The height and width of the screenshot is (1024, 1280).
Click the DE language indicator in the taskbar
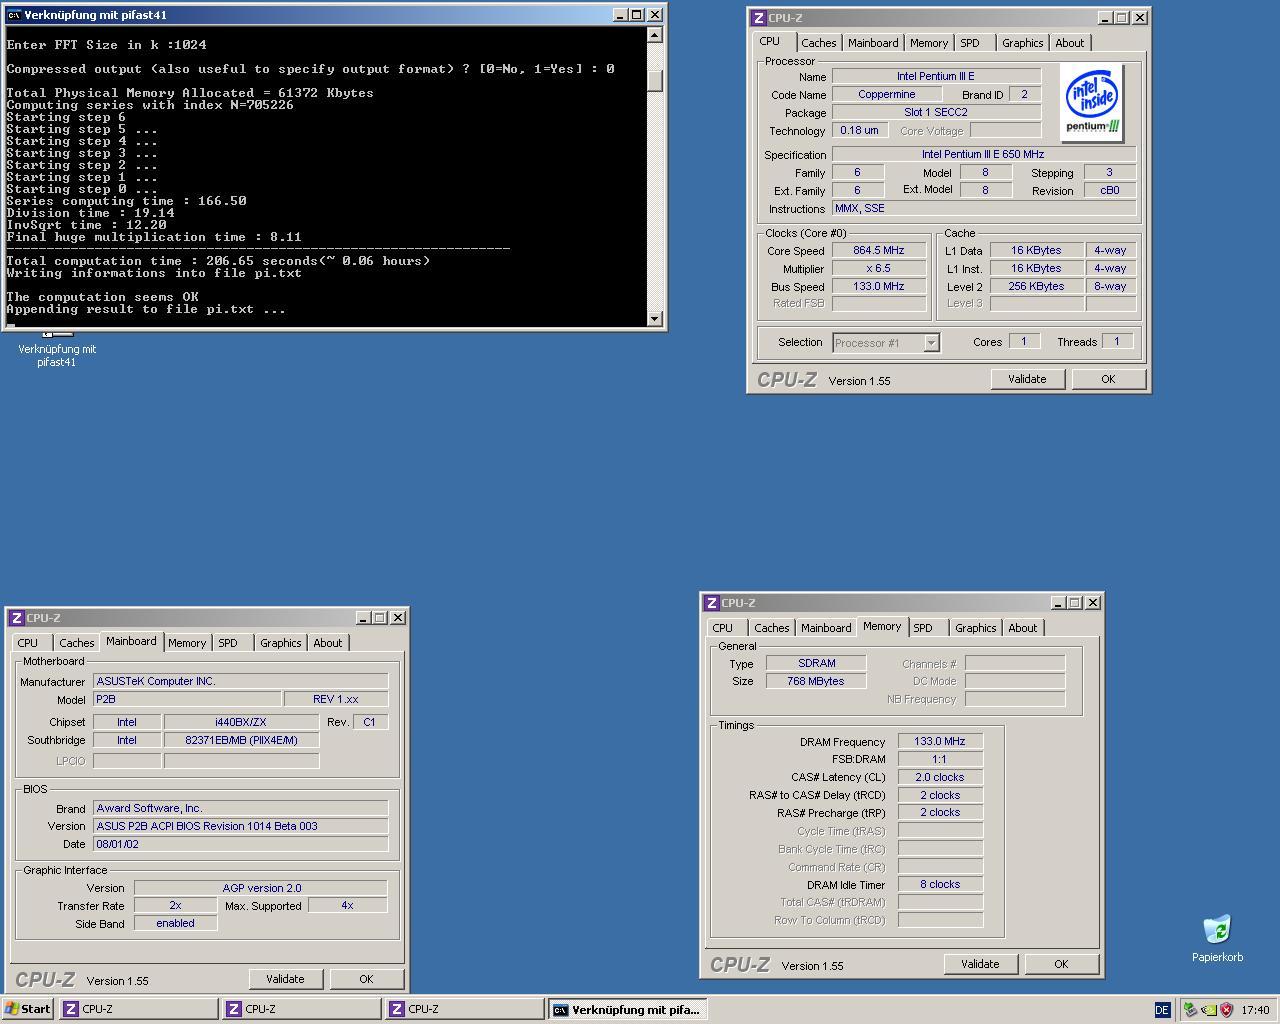pyautogui.click(x=1162, y=1010)
